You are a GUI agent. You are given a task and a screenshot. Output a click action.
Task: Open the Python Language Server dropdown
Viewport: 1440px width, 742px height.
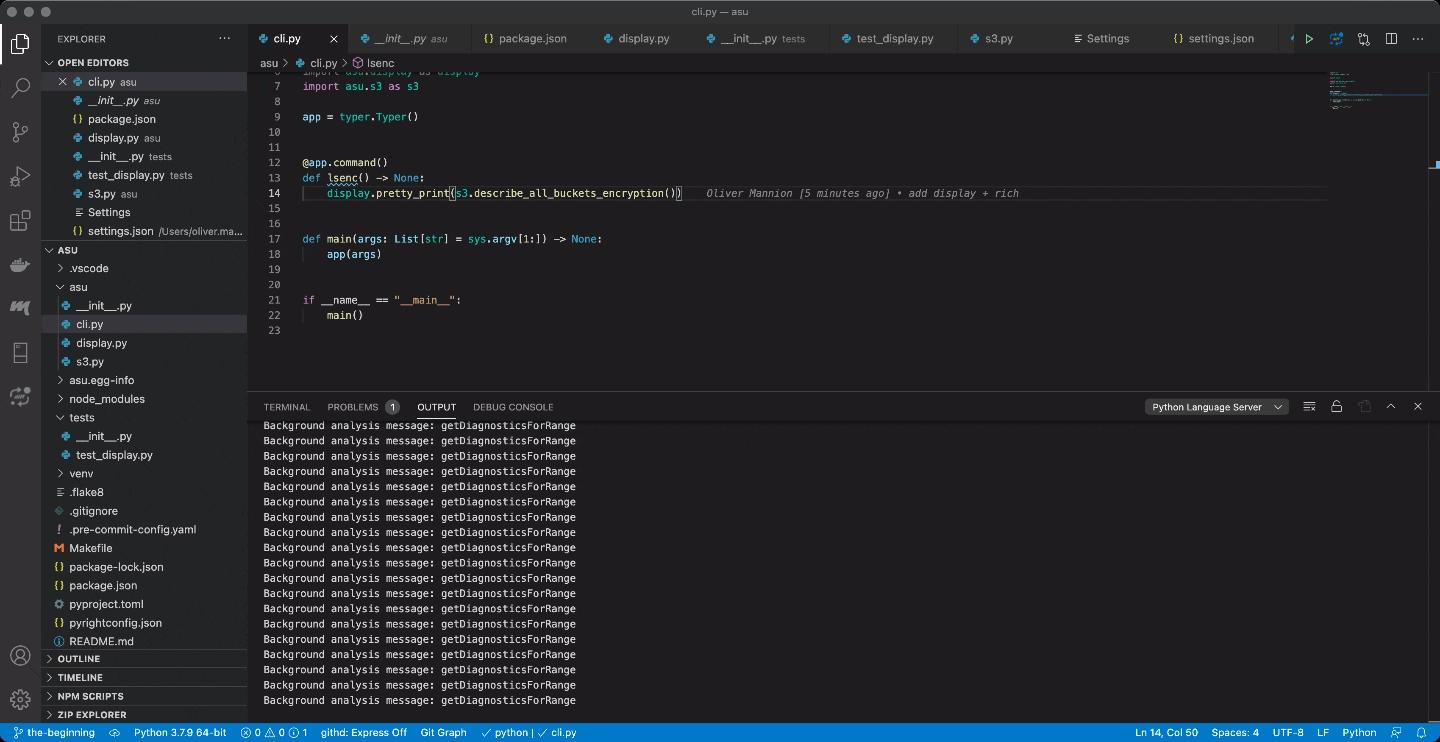[1216, 406]
